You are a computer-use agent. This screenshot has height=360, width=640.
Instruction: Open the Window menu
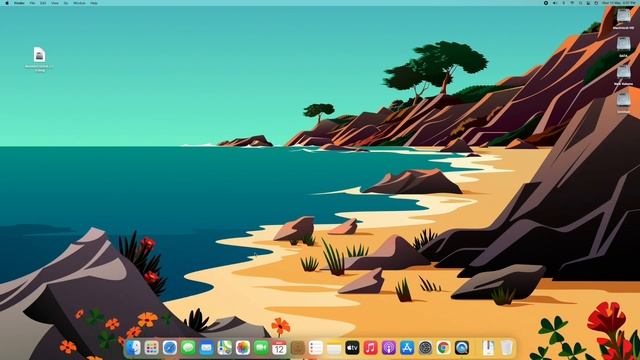click(79, 3)
